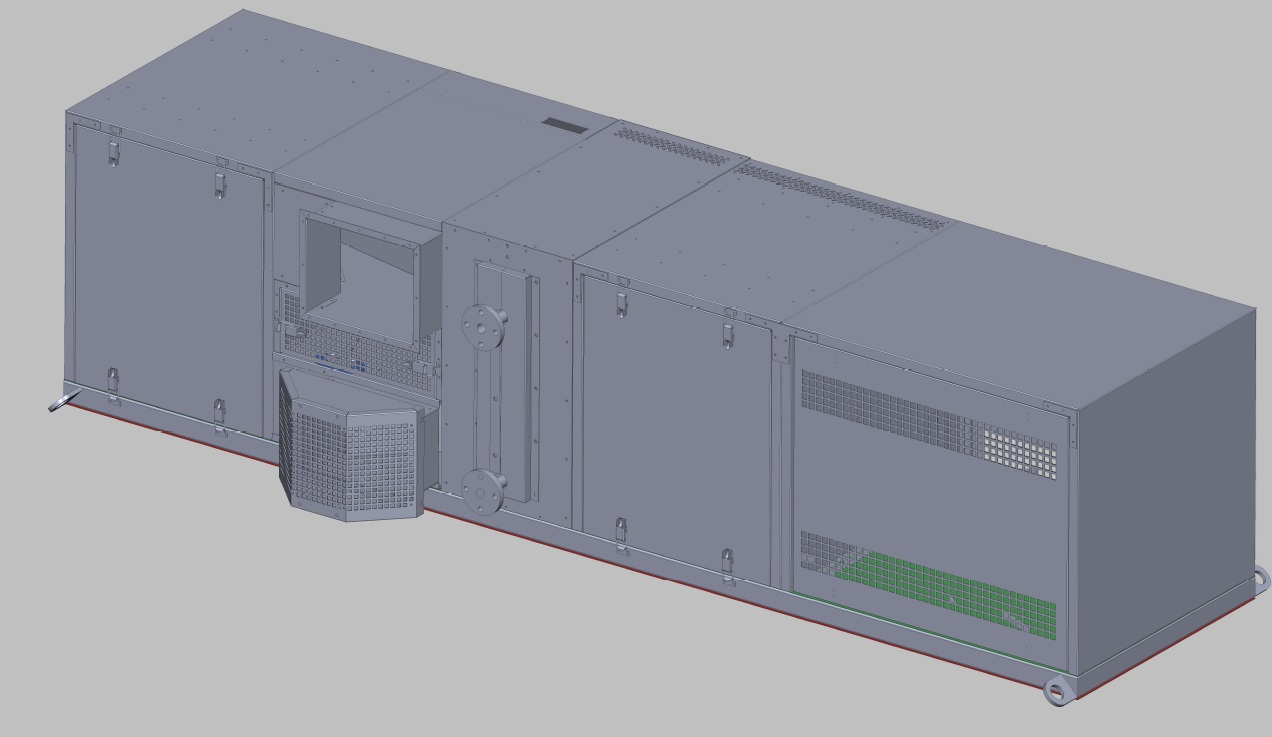Click the bottom-right latch on middle door
The width and height of the screenshot is (1272, 737).
(x=728, y=565)
